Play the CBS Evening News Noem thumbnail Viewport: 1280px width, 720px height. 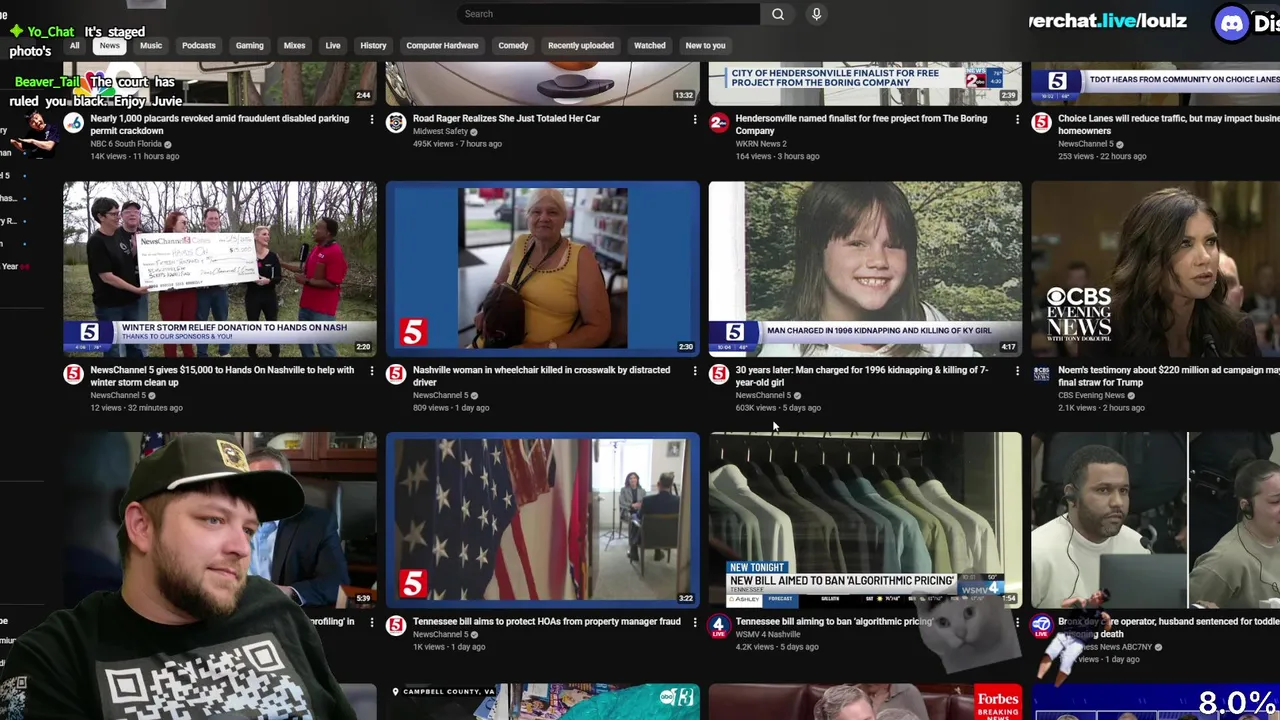[x=1156, y=268]
